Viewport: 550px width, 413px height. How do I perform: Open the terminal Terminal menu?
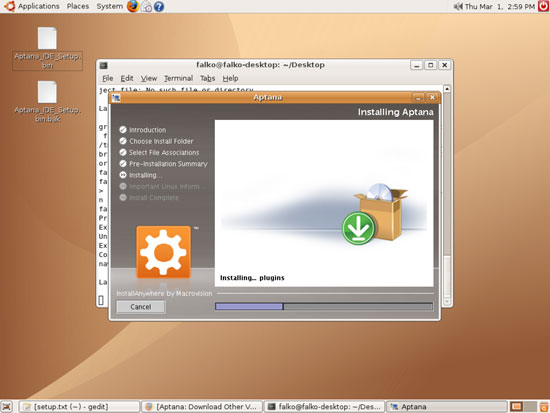pyautogui.click(x=179, y=78)
